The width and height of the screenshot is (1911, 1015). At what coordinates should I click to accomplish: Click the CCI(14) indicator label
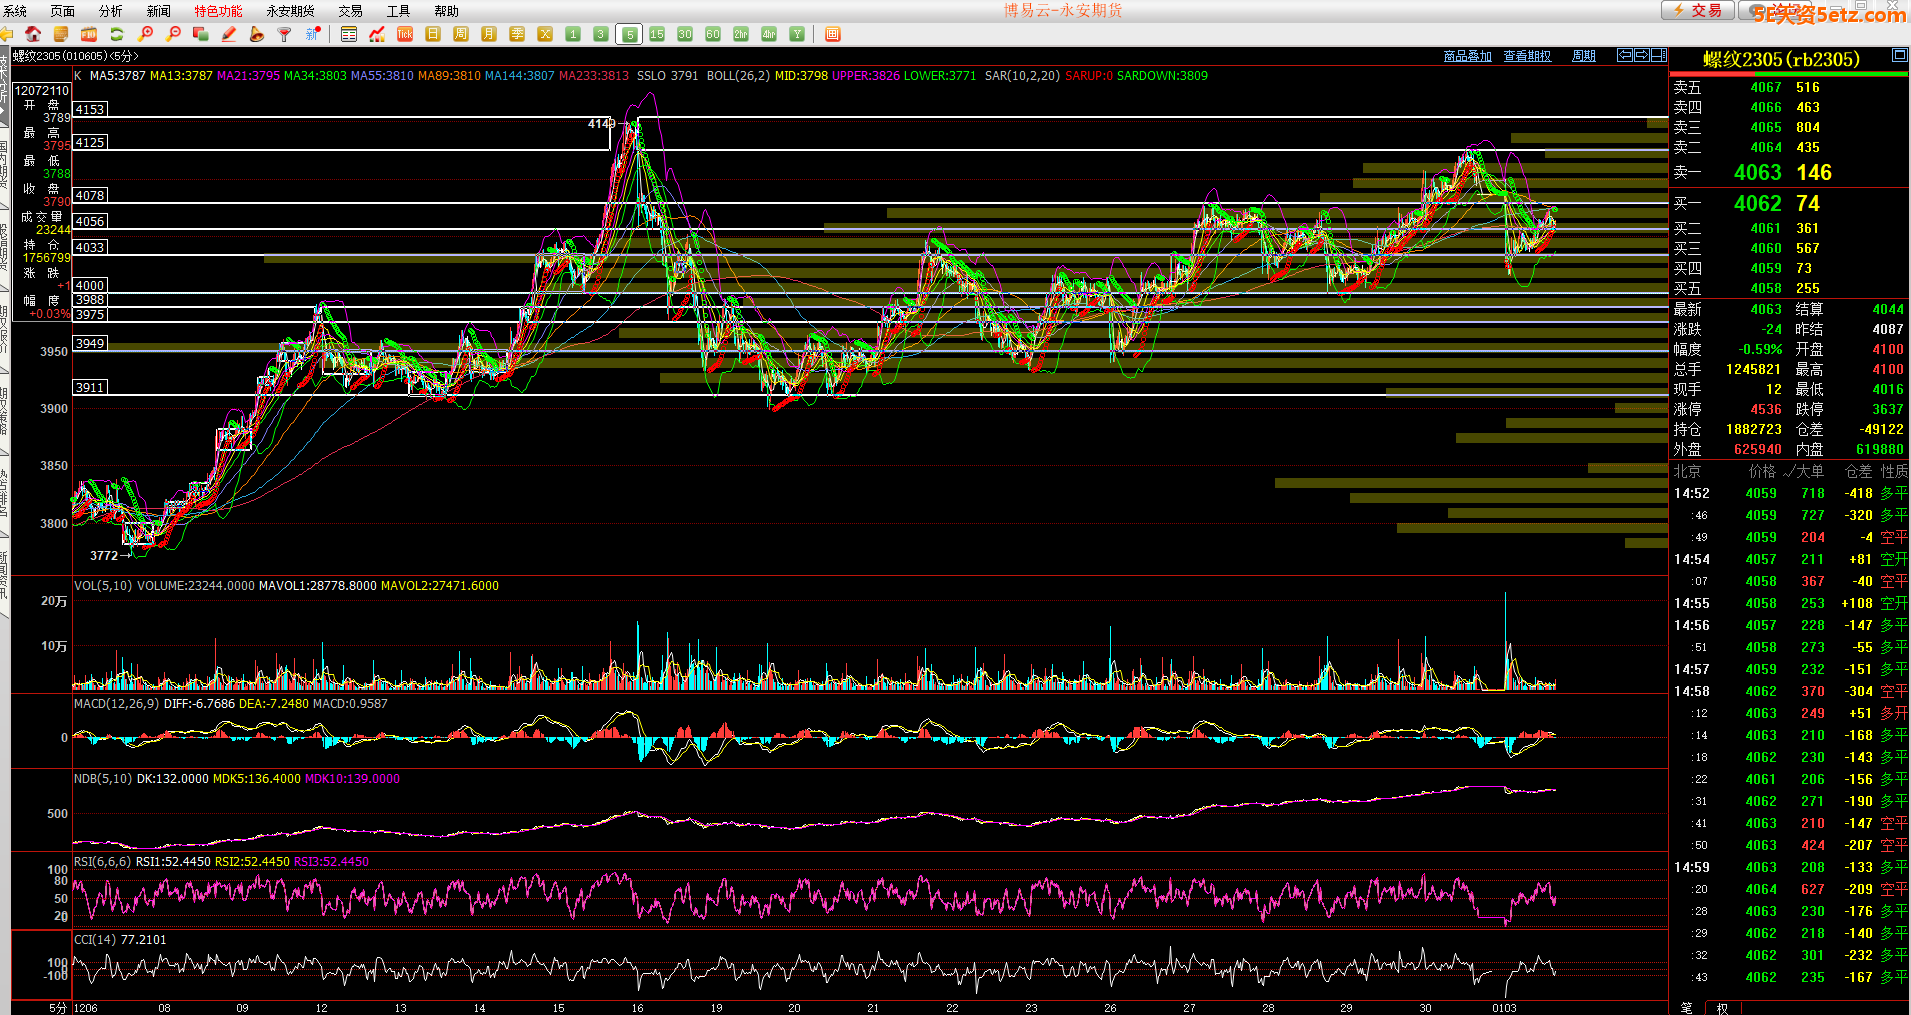[95, 940]
